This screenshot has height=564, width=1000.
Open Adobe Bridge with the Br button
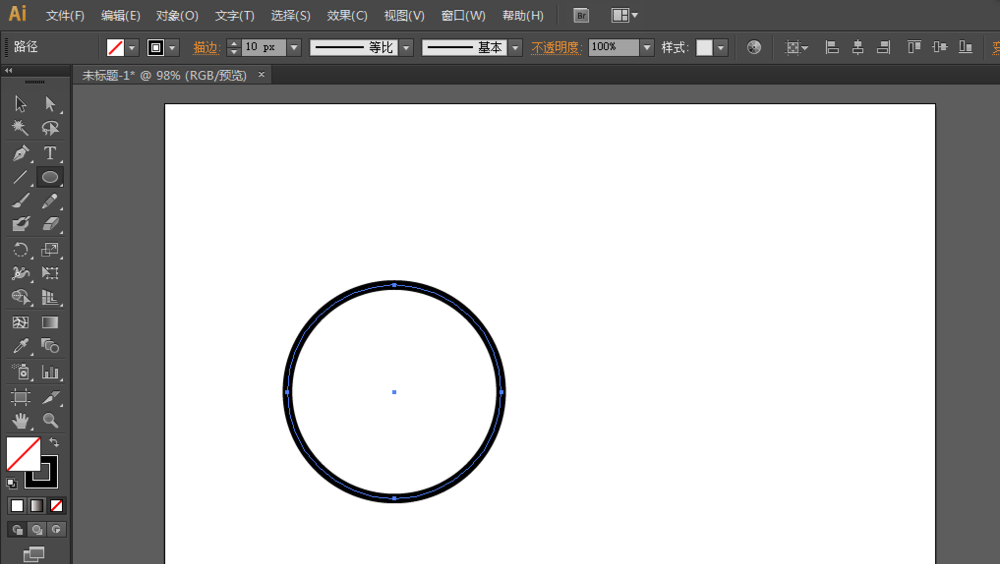[x=581, y=15]
